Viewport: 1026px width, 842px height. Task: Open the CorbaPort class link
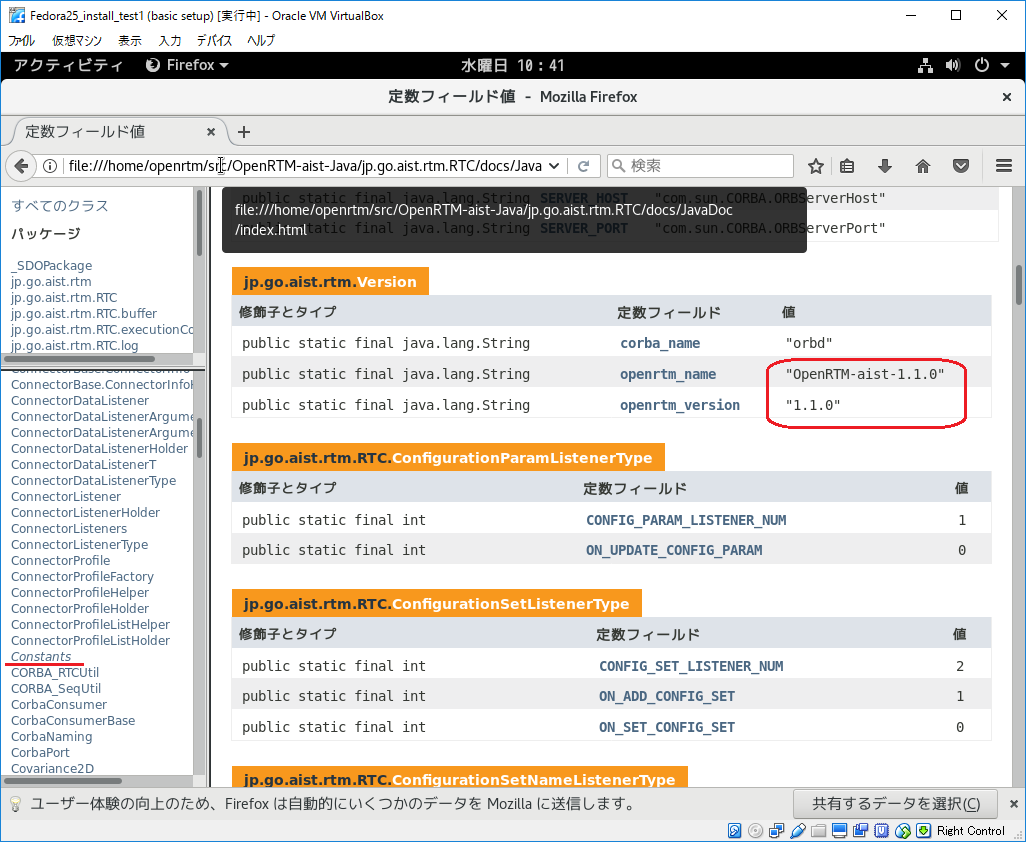(x=40, y=752)
